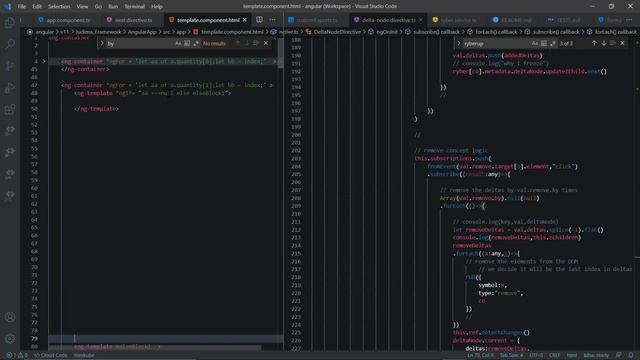Switch to the app.component.ts tab
The image size is (640, 360).
(64, 20)
